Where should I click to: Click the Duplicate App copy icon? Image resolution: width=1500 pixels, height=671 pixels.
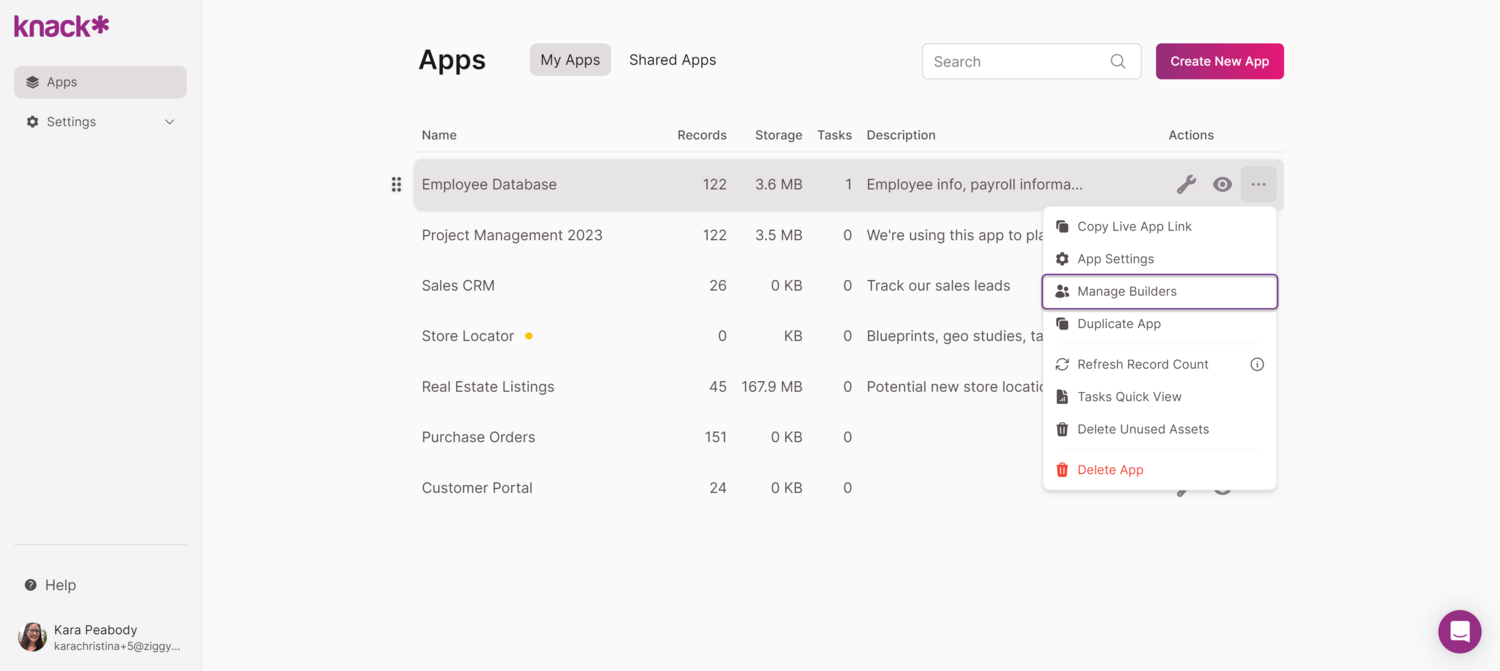1062,323
